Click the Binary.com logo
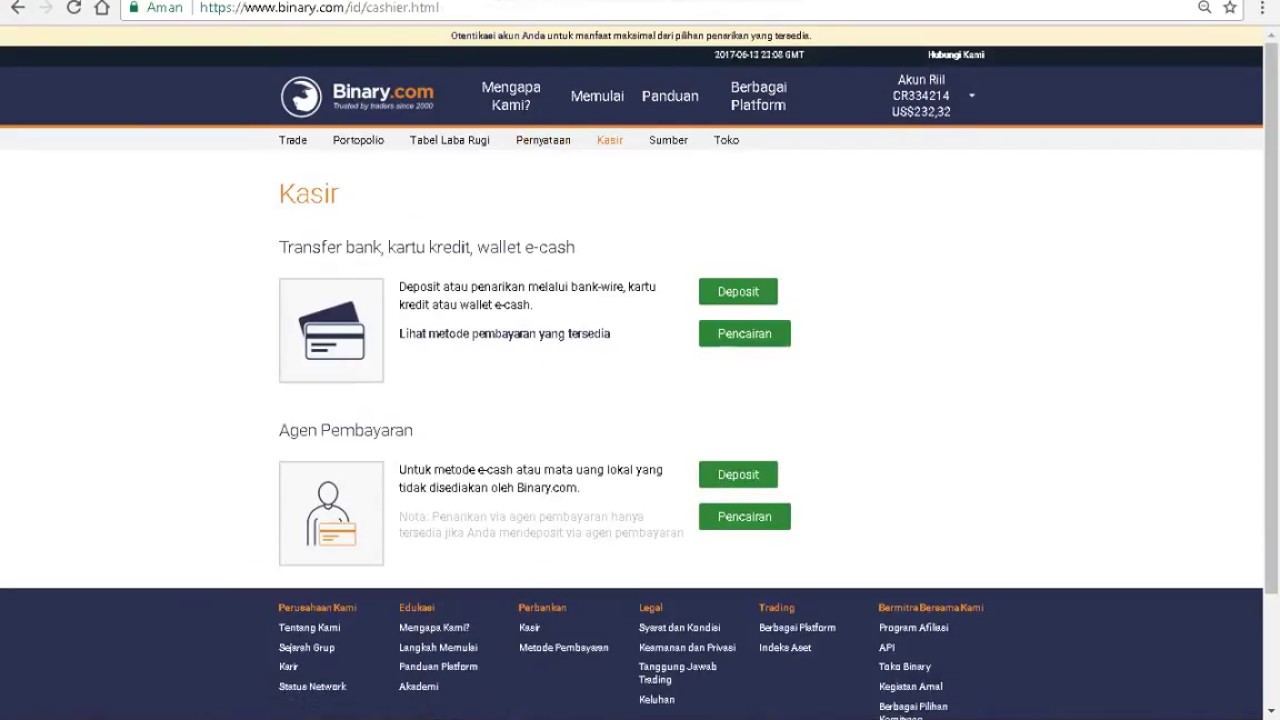The image size is (1280, 720). (357, 97)
